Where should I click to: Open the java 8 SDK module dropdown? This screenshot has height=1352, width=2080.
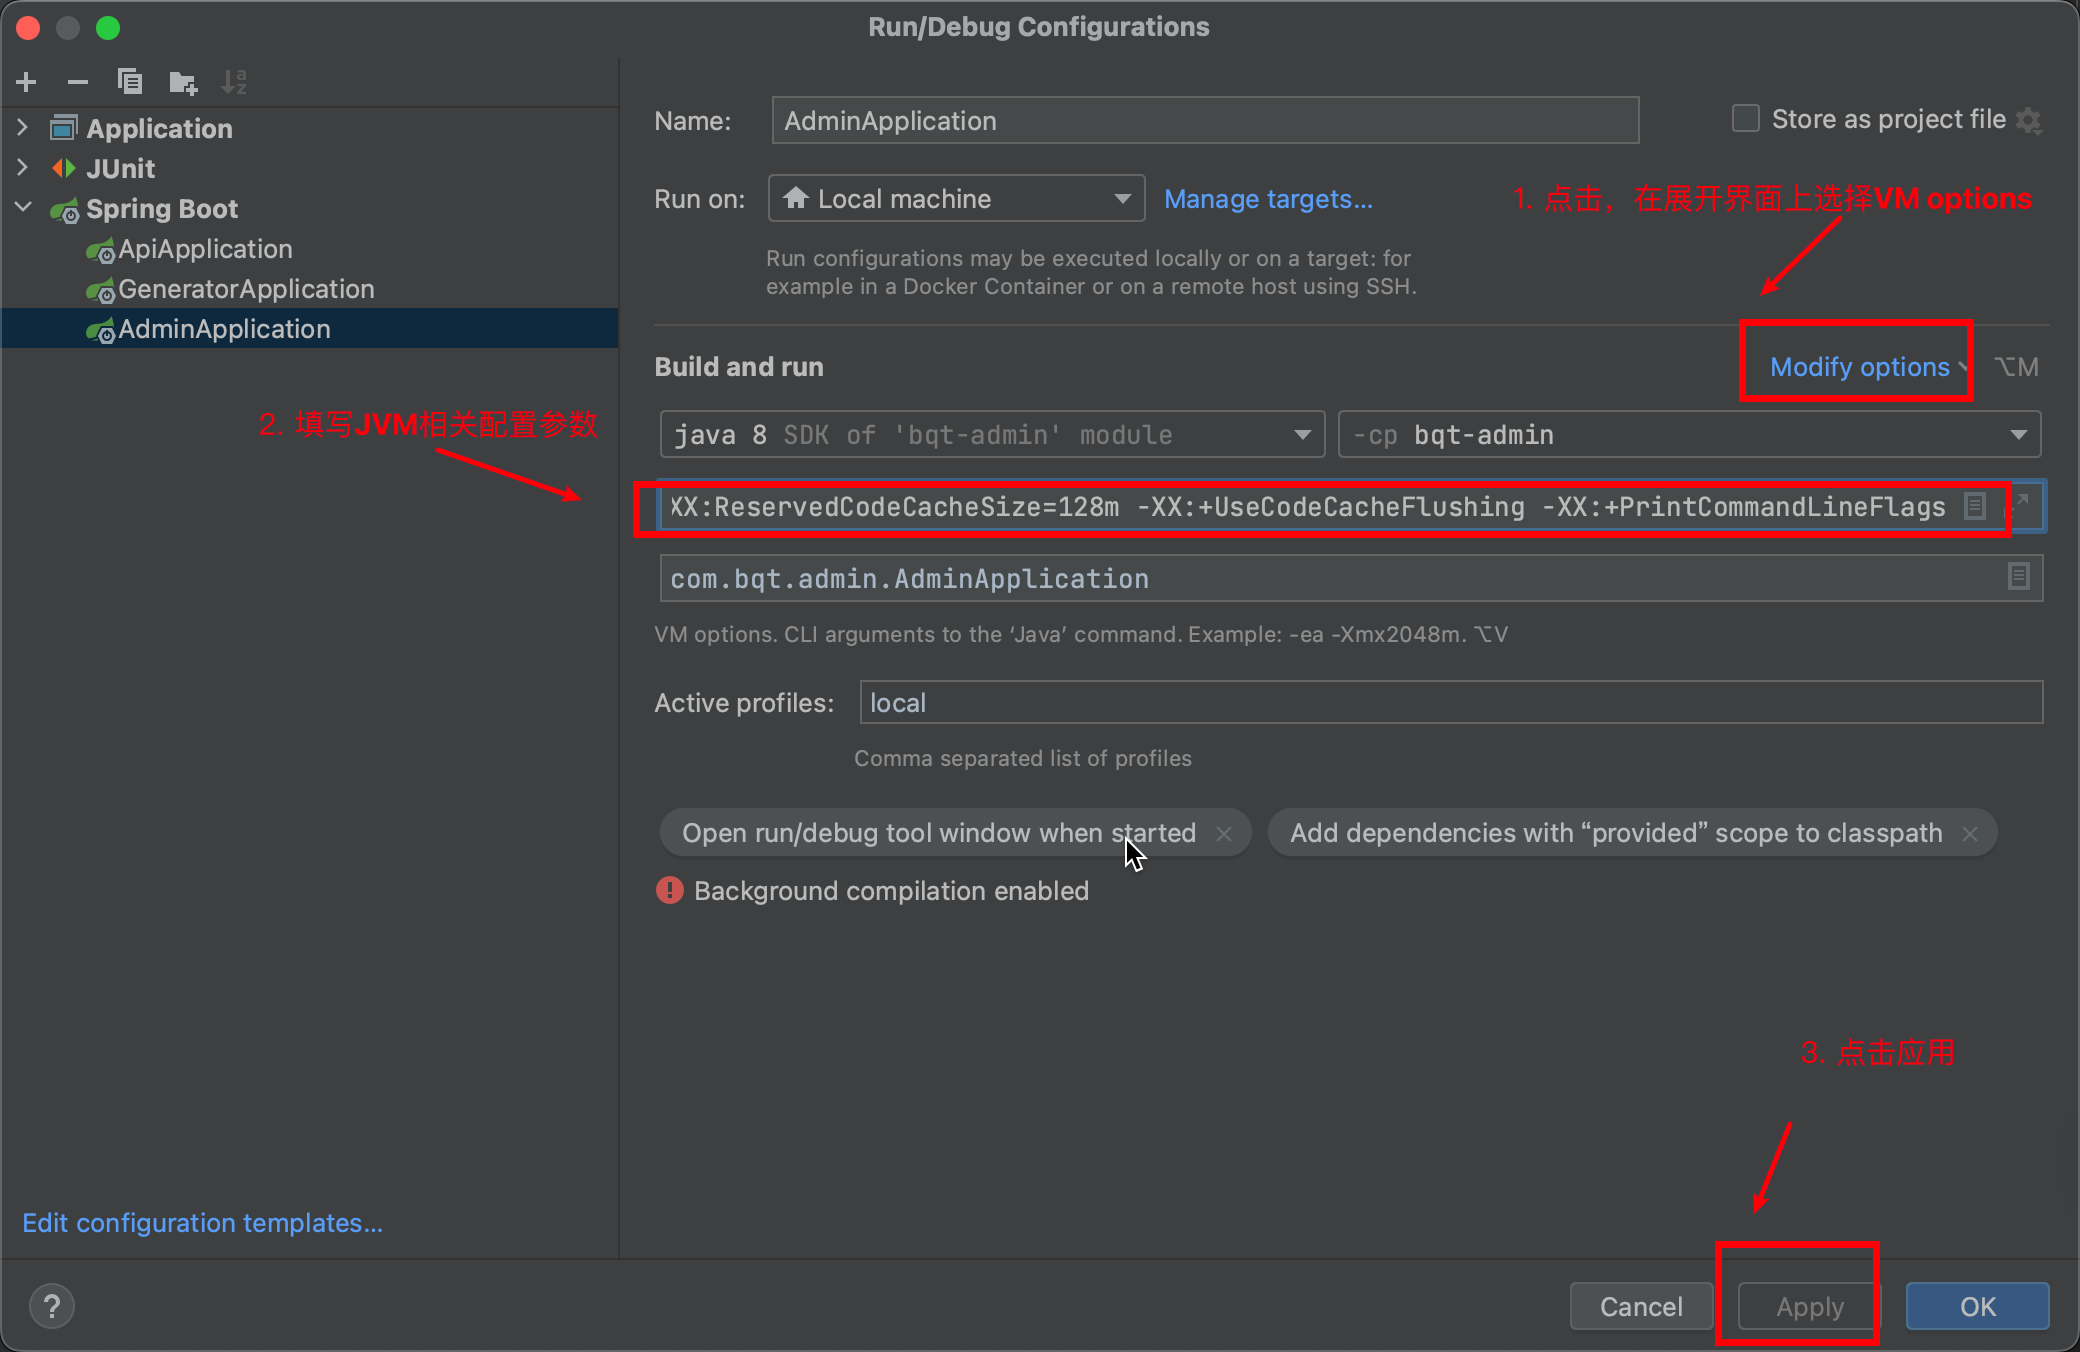tap(992, 435)
